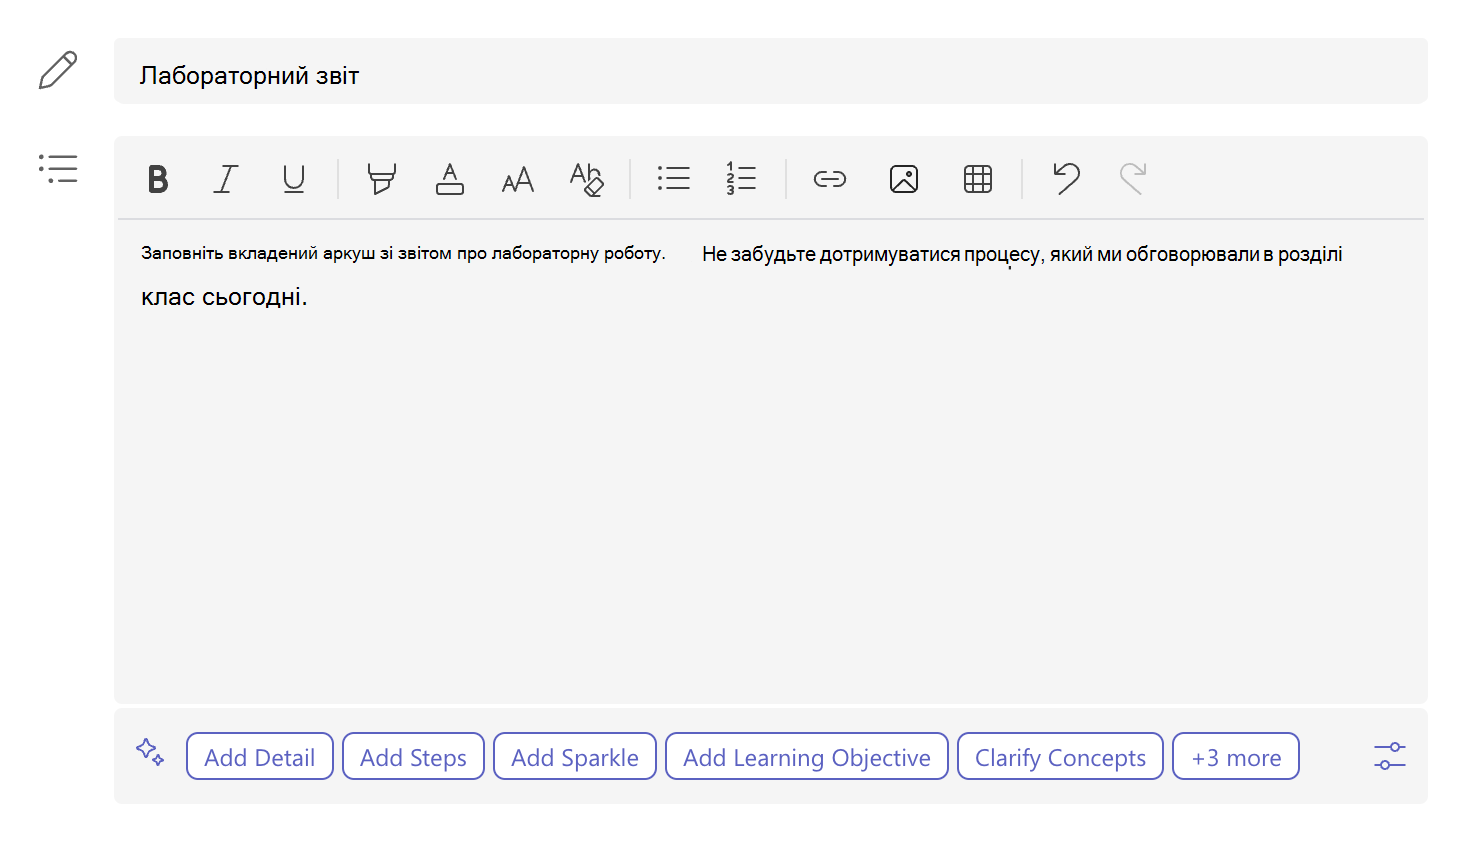Clear text formatting with the eraser icon
The width and height of the screenshot is (1460, 844).
point(587,179)
